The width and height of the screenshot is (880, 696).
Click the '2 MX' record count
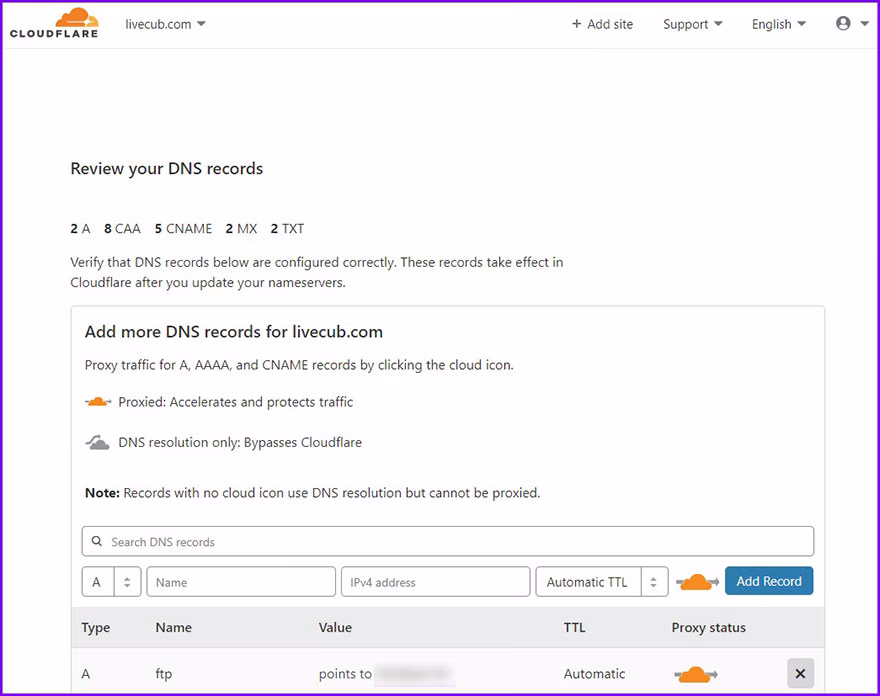[241, 228]
